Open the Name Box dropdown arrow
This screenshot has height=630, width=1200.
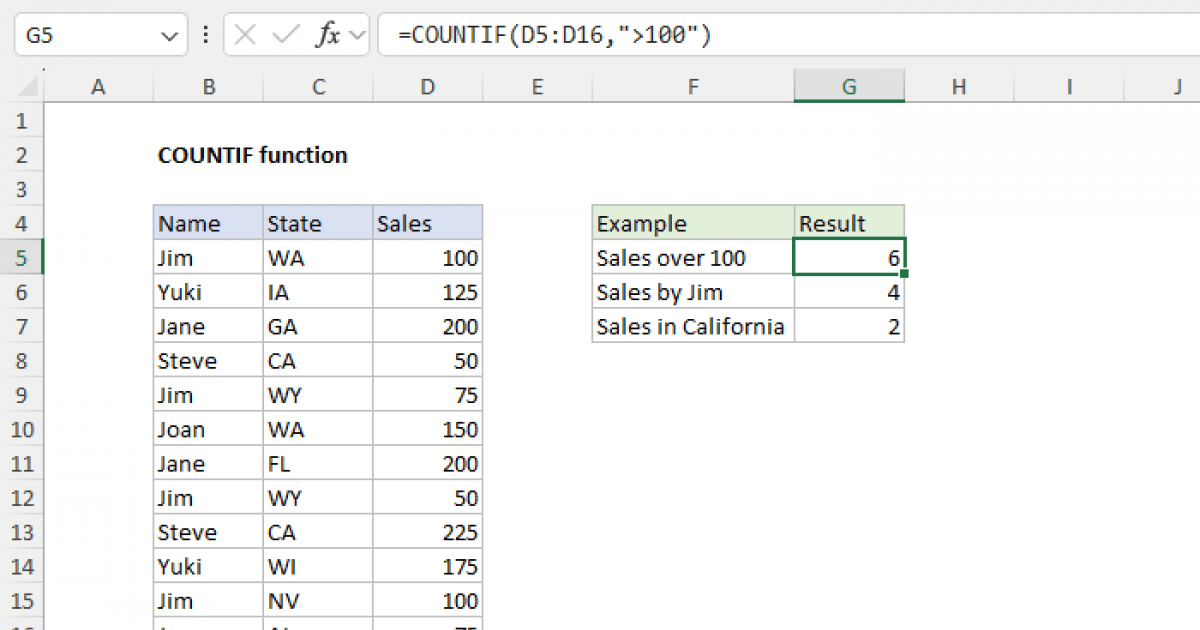click(168, 33)
